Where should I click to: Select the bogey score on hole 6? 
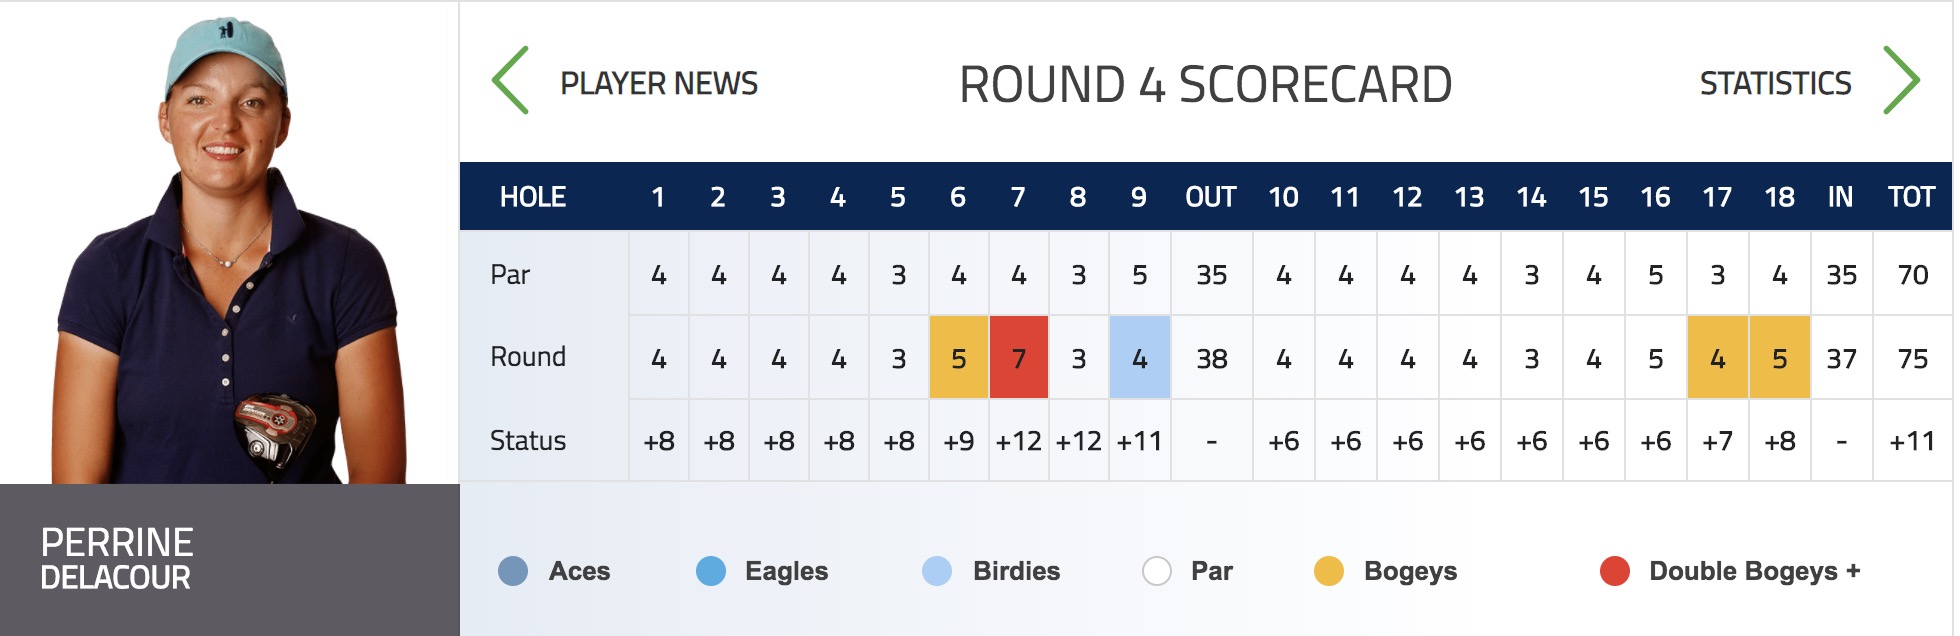pos(959,357)
